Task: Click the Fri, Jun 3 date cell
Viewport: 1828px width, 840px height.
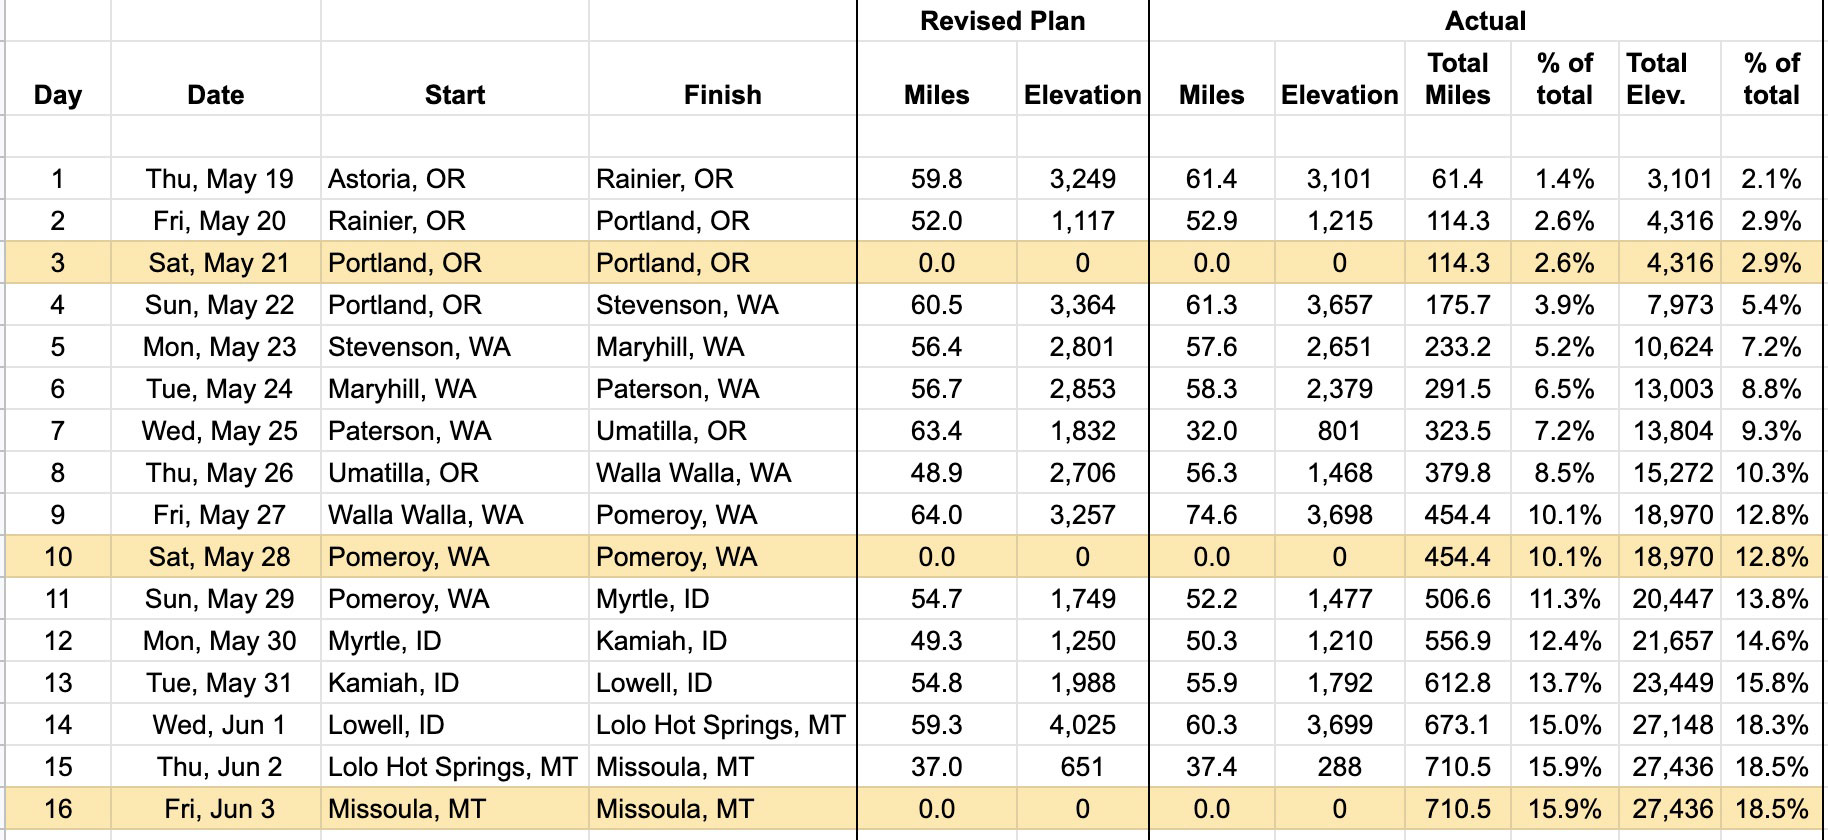Action: click(x=219, y=809)
